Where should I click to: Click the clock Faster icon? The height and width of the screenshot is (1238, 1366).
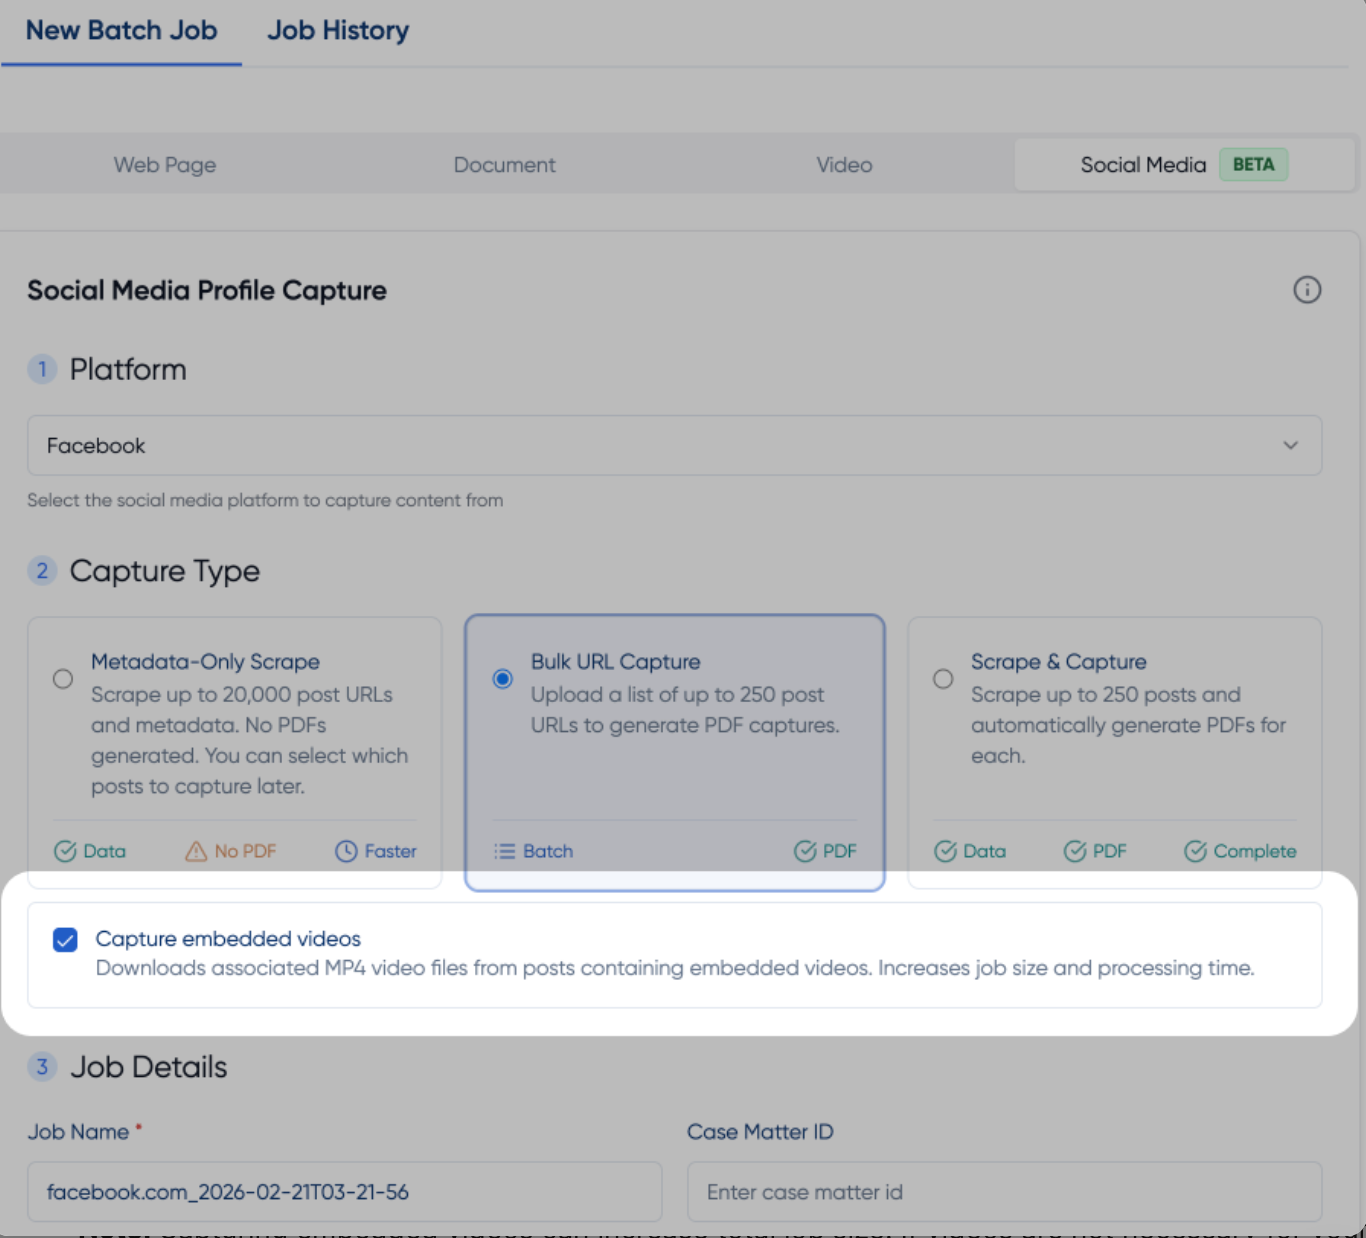pos(346,851)
